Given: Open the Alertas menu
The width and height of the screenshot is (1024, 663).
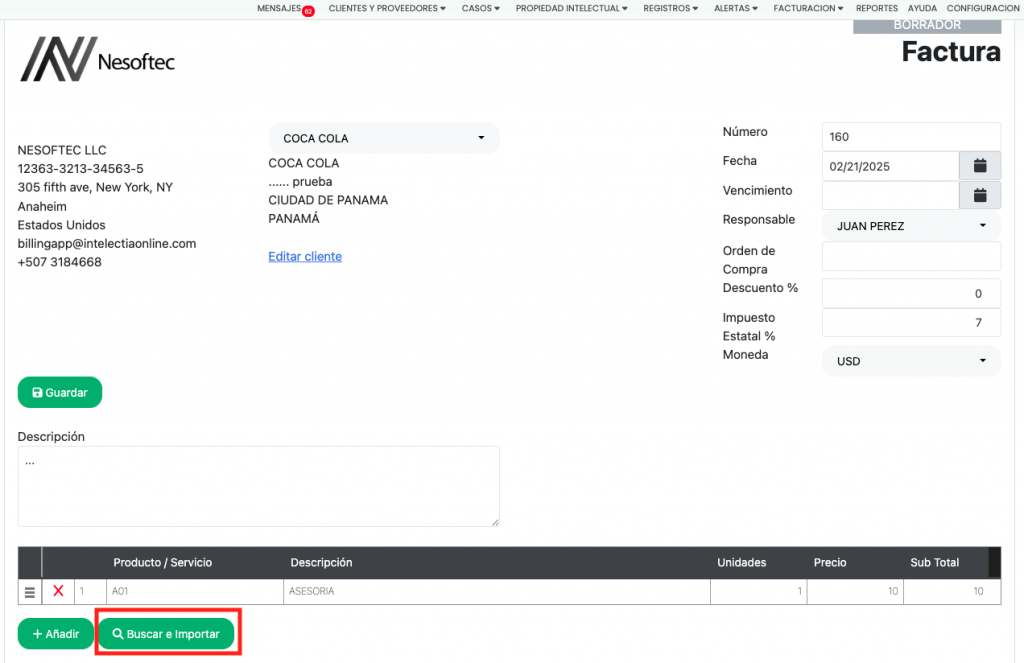Looking at the screenshot, I should click(735, 8).
